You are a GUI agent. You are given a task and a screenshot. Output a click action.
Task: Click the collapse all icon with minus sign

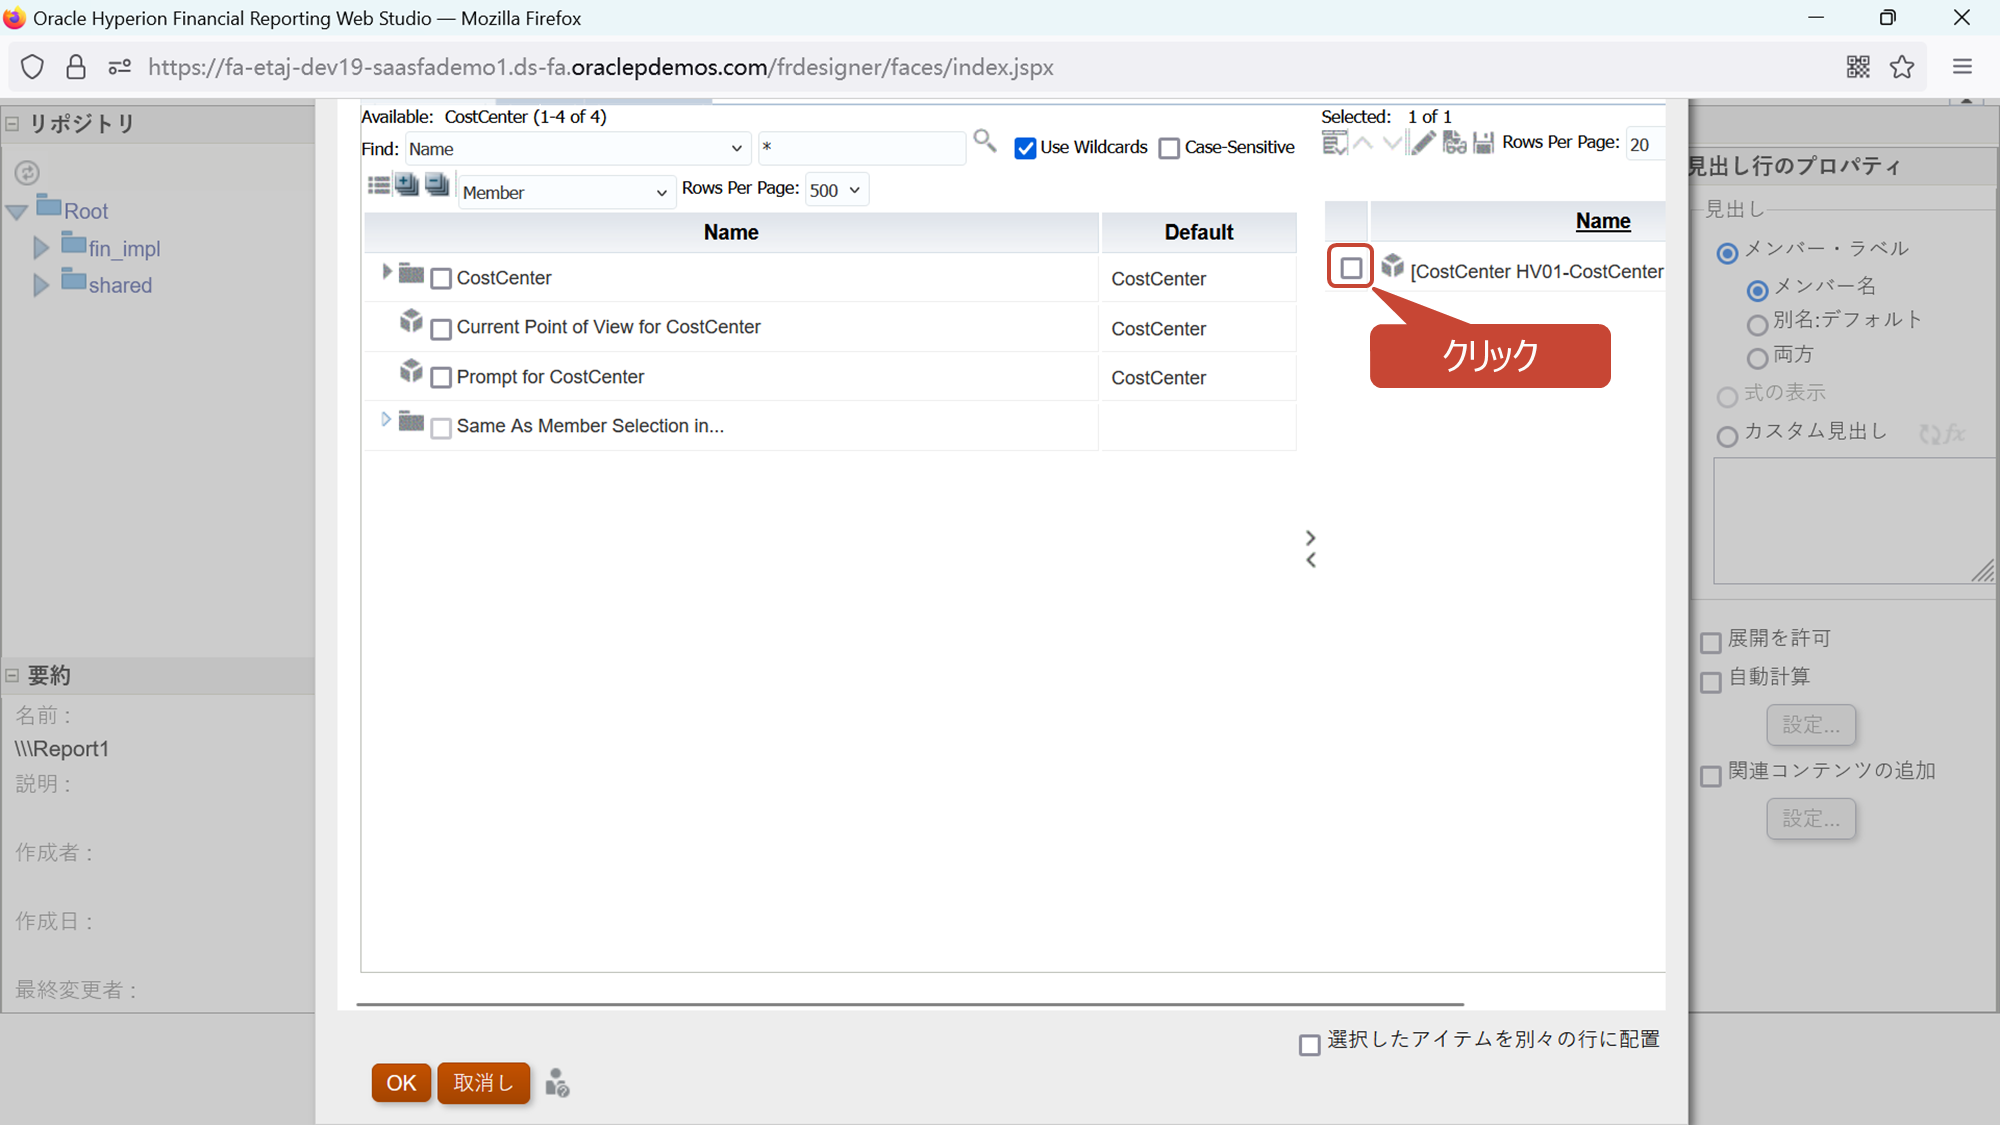tap(437, 185)
